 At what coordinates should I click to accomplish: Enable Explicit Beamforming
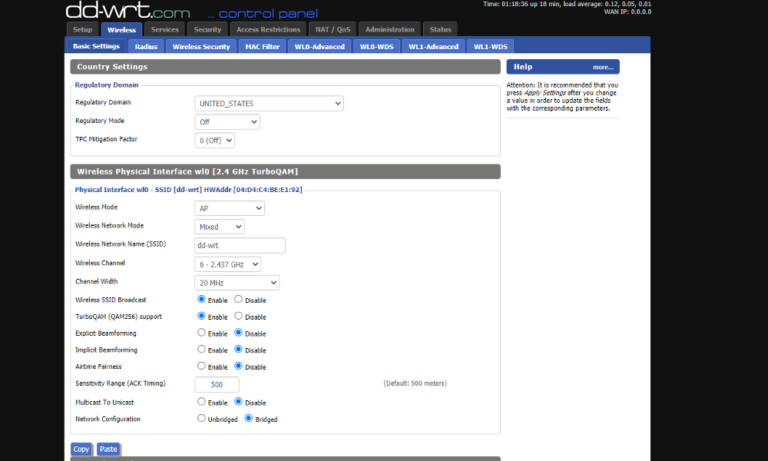click(202, 333)
